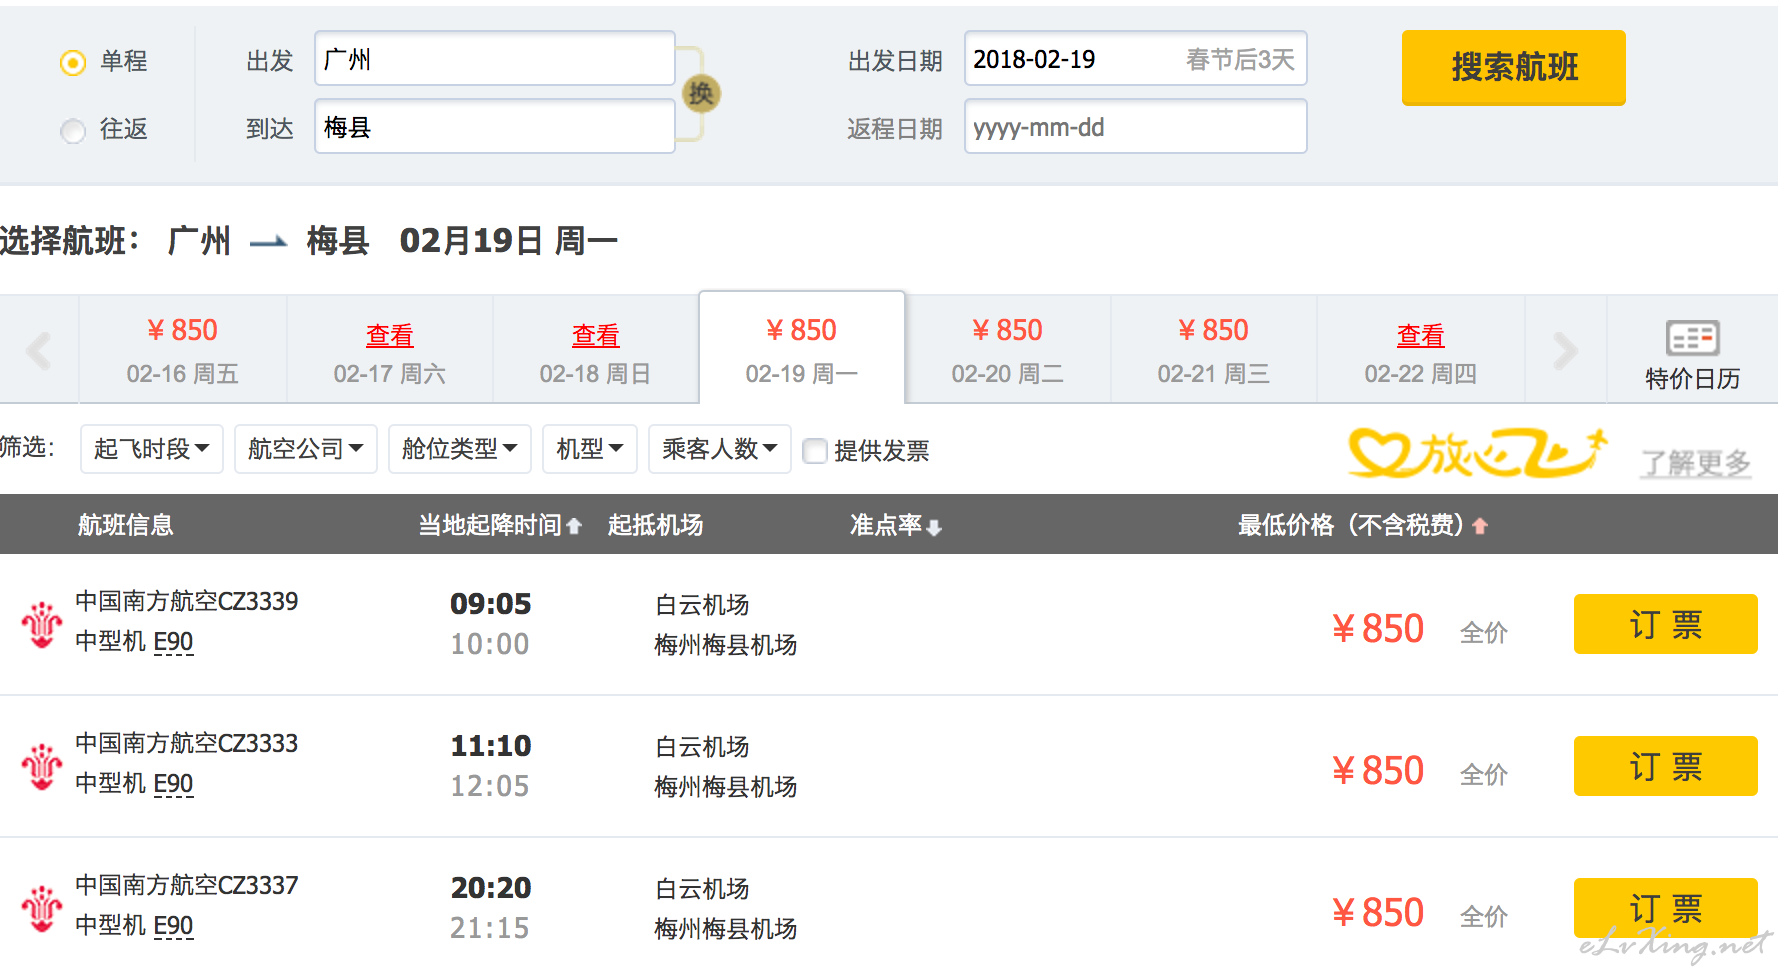This screenshot has height=978, width=1784.
Task: Click departure time 11:10
Action: [x=491, y=746]
